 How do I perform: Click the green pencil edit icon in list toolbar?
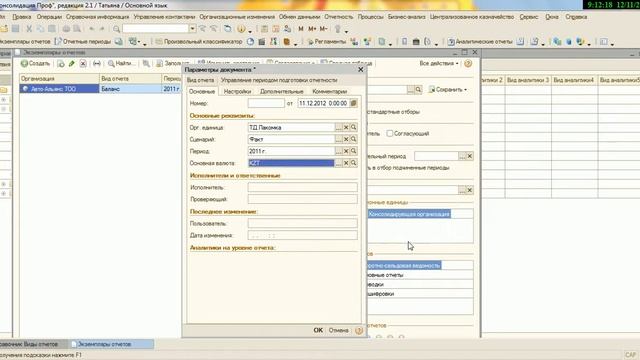tap(72, 64)
